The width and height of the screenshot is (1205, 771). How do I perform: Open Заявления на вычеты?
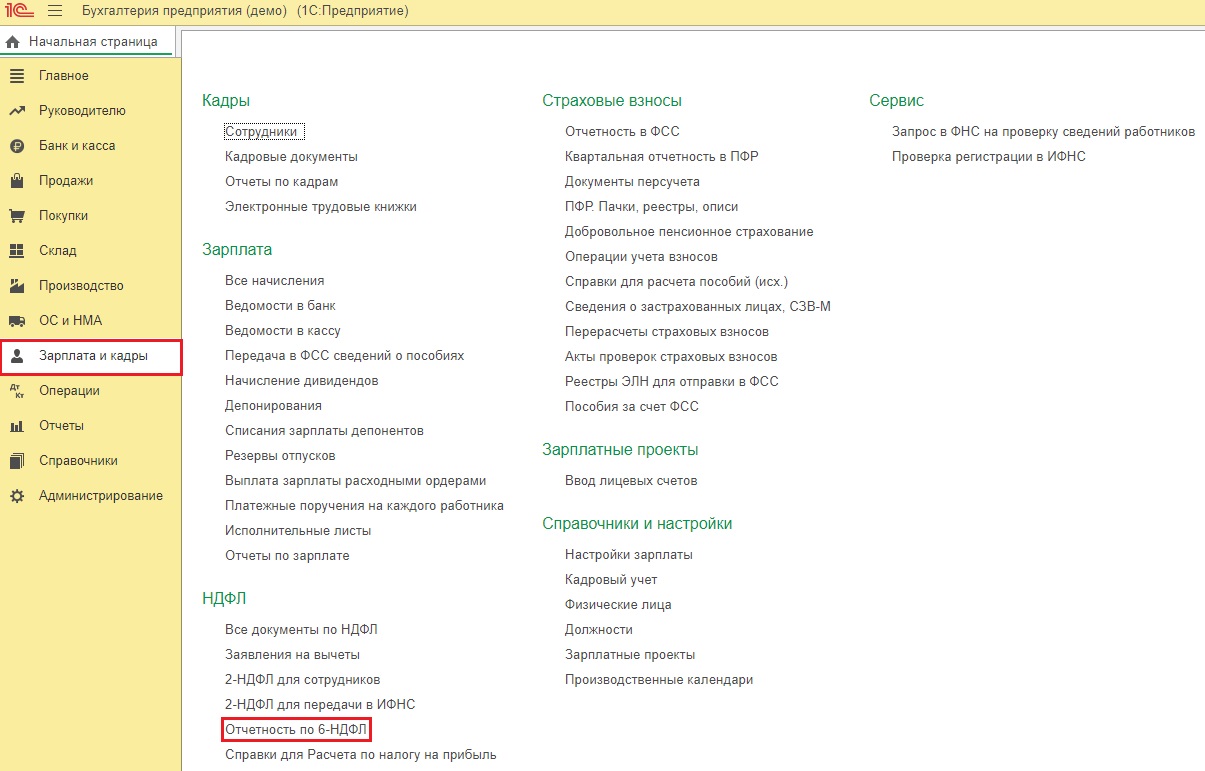292,655
